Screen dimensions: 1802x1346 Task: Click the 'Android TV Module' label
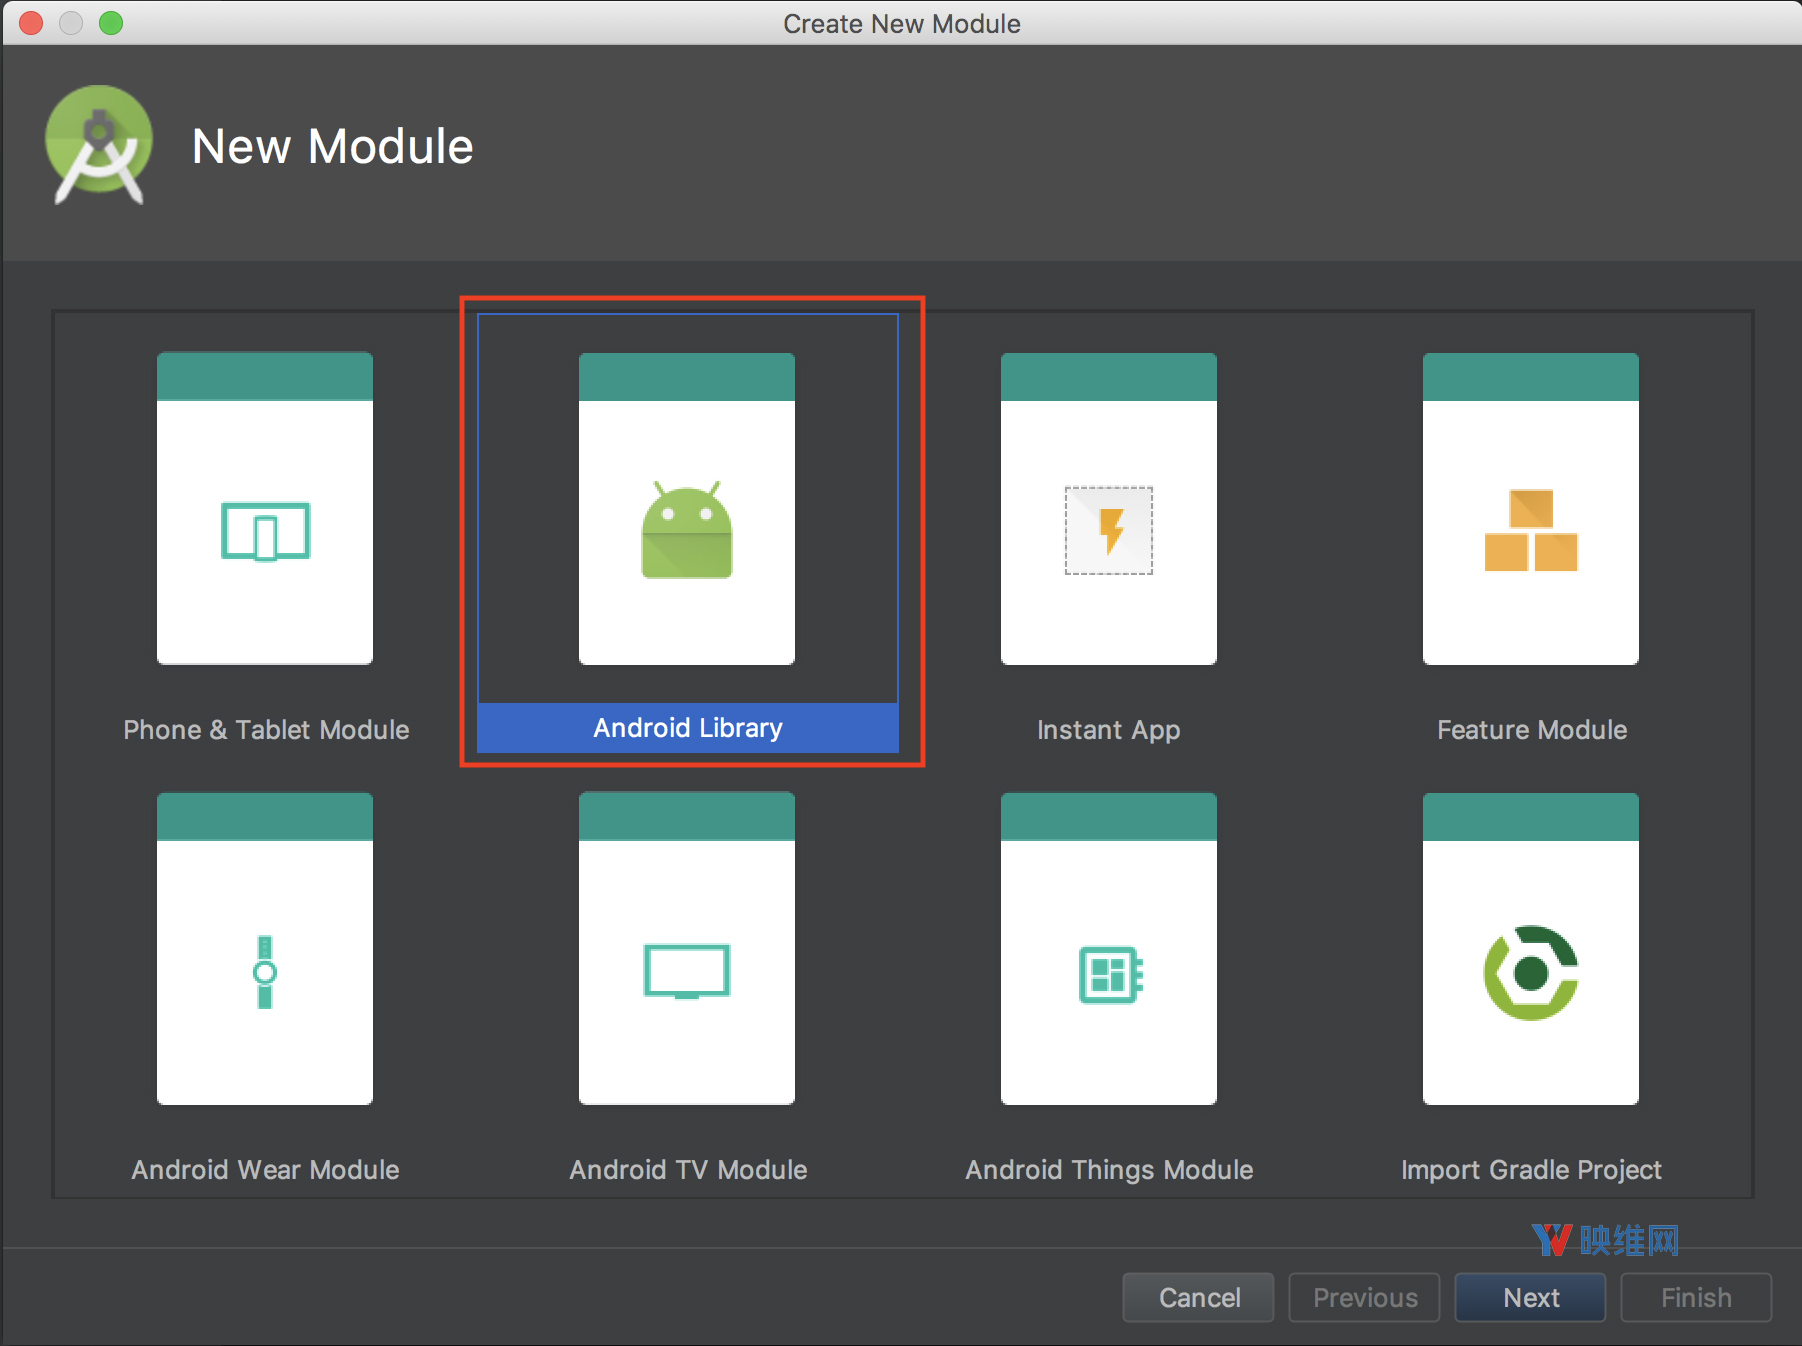[x=688, y=1170]
